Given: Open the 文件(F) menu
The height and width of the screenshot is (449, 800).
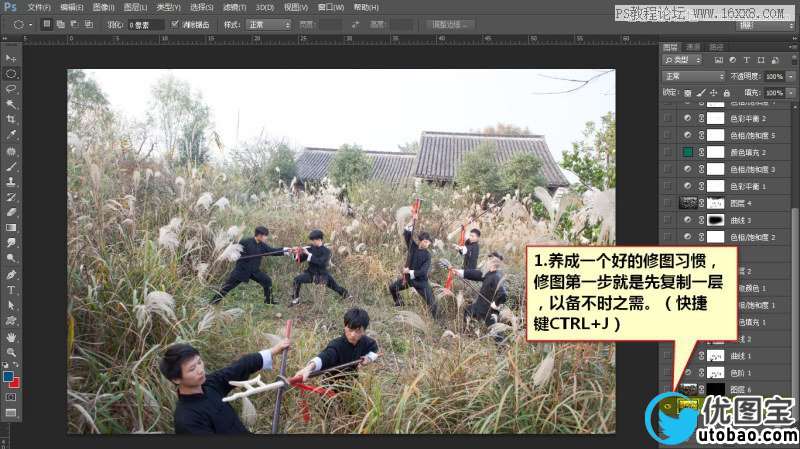Looking at the screenshot, I should [39, 7].
